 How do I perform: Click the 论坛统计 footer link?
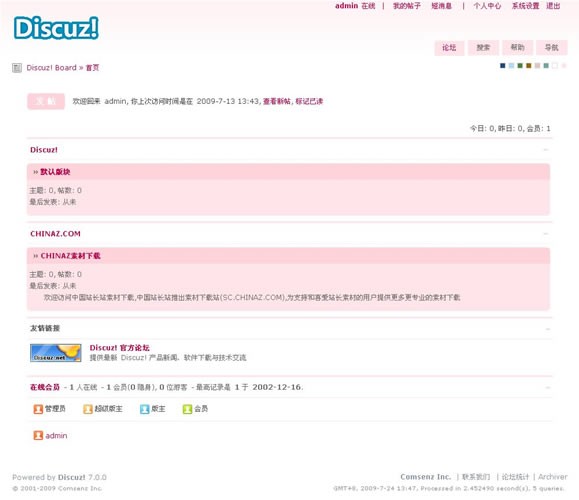click(x=515, y=477)
